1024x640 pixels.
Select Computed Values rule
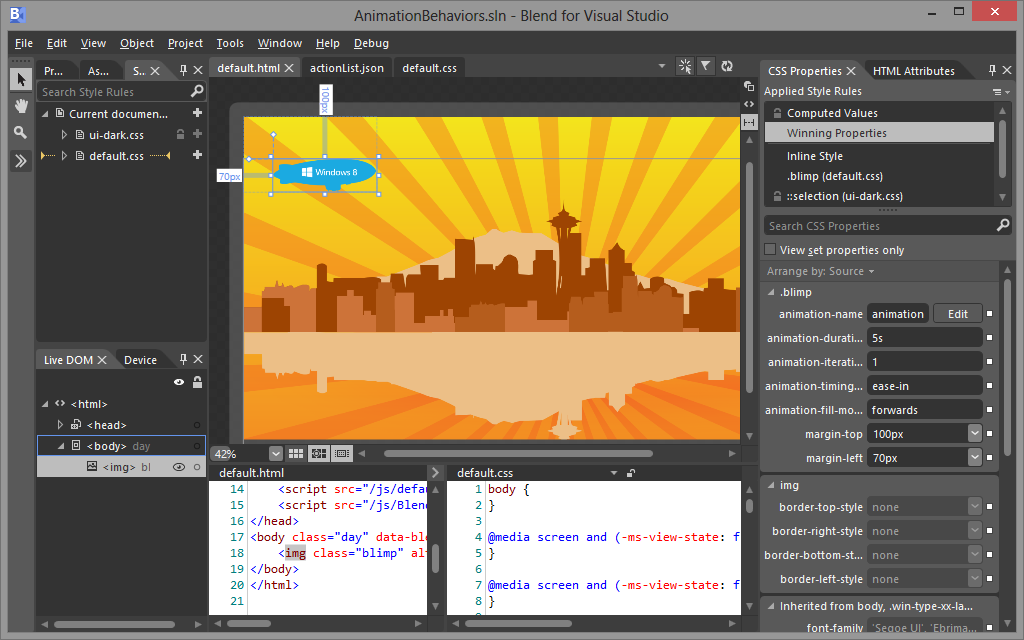click(x=879, y=113)
